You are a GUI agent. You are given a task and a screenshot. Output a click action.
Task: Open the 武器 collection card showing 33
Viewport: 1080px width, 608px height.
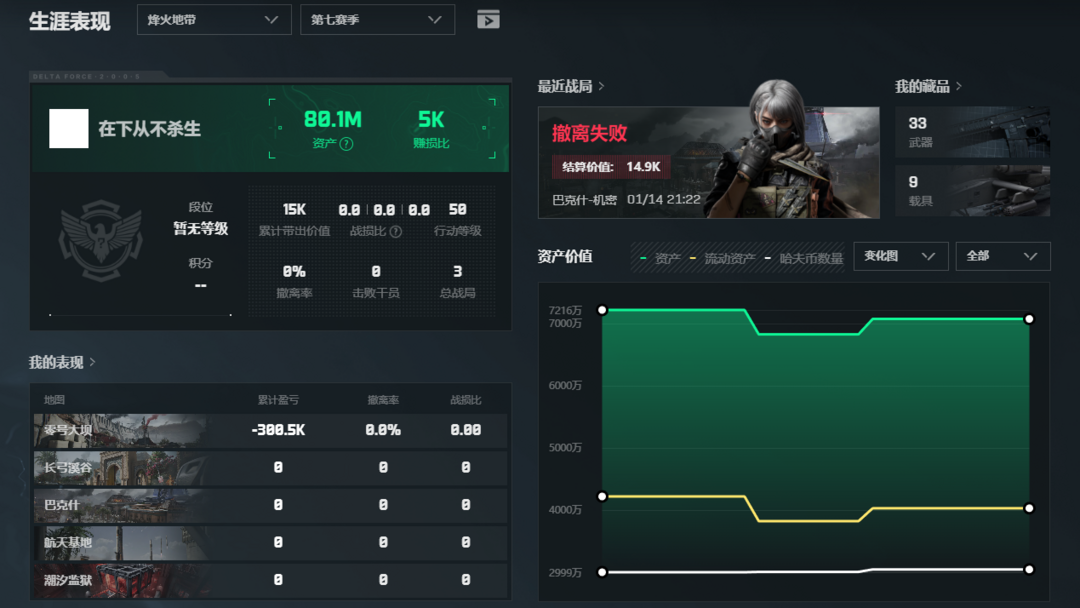point(972,132)
